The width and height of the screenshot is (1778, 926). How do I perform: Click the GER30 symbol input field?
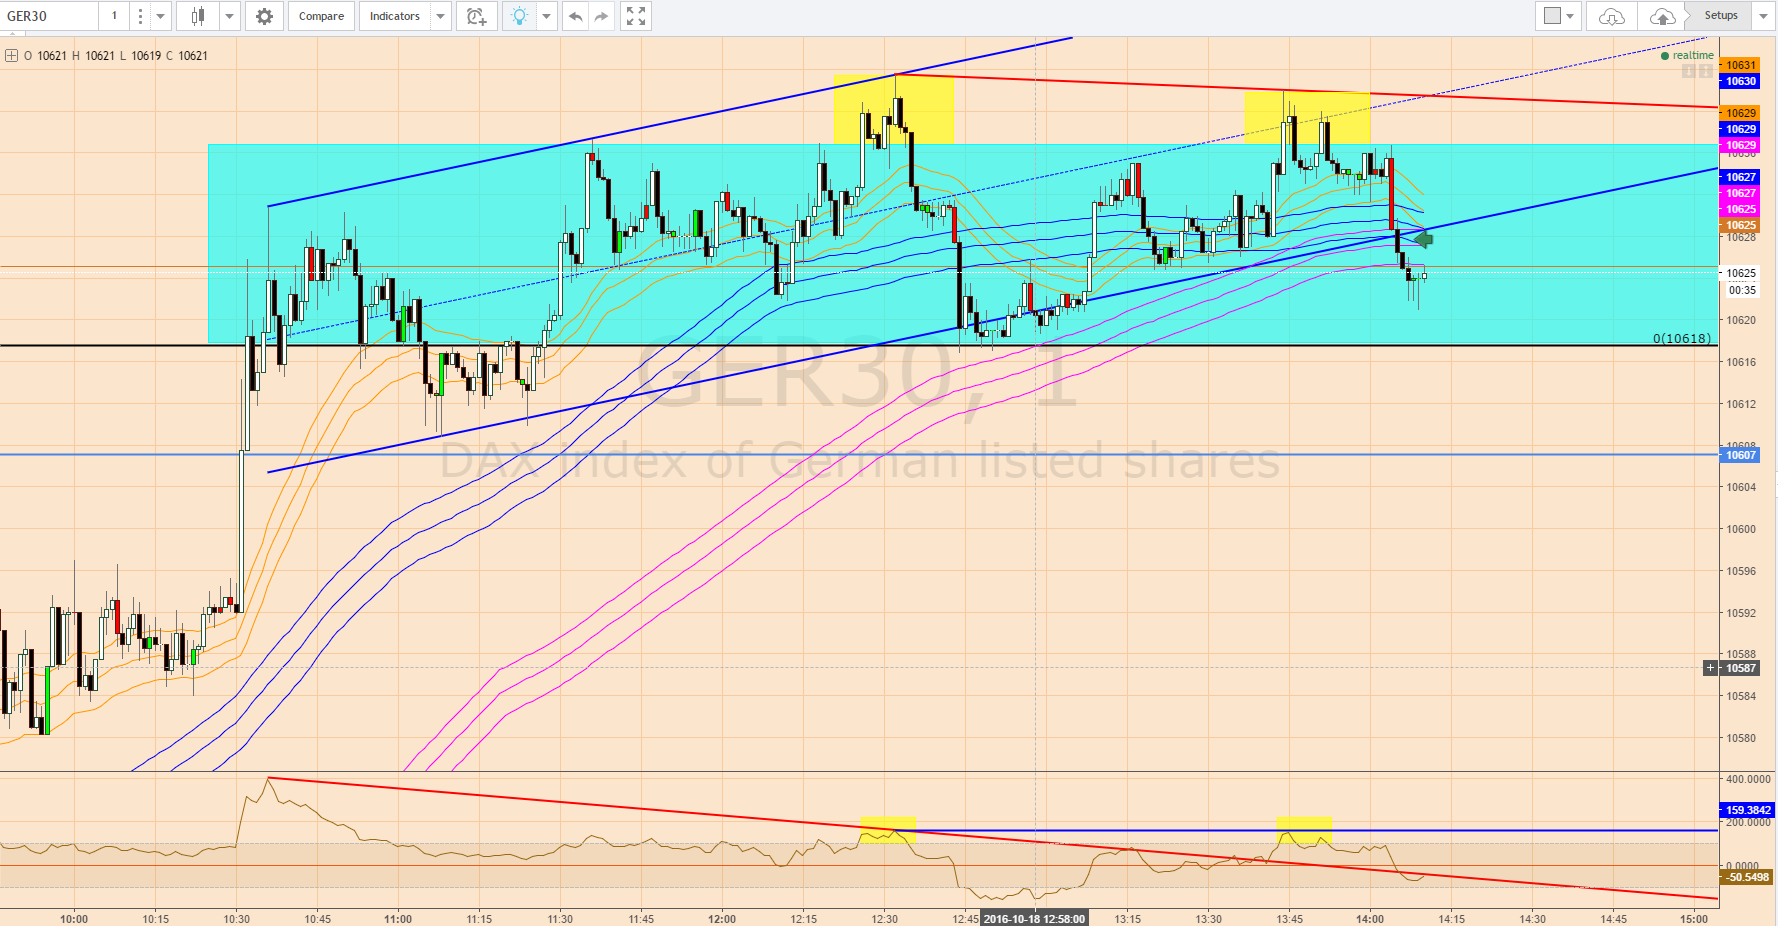(49, 16)
